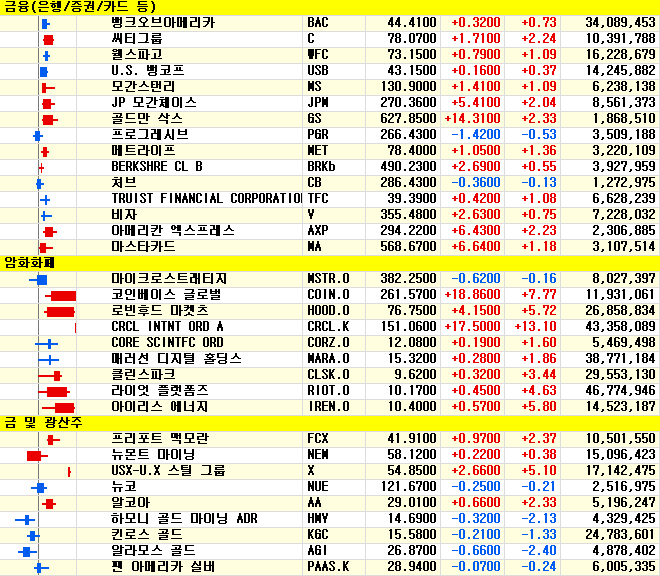The width and height of the screenshot is (660, 576).
Task: Click the CORE SCINTFC ORD candlestick icon
Action: point(46,344)
